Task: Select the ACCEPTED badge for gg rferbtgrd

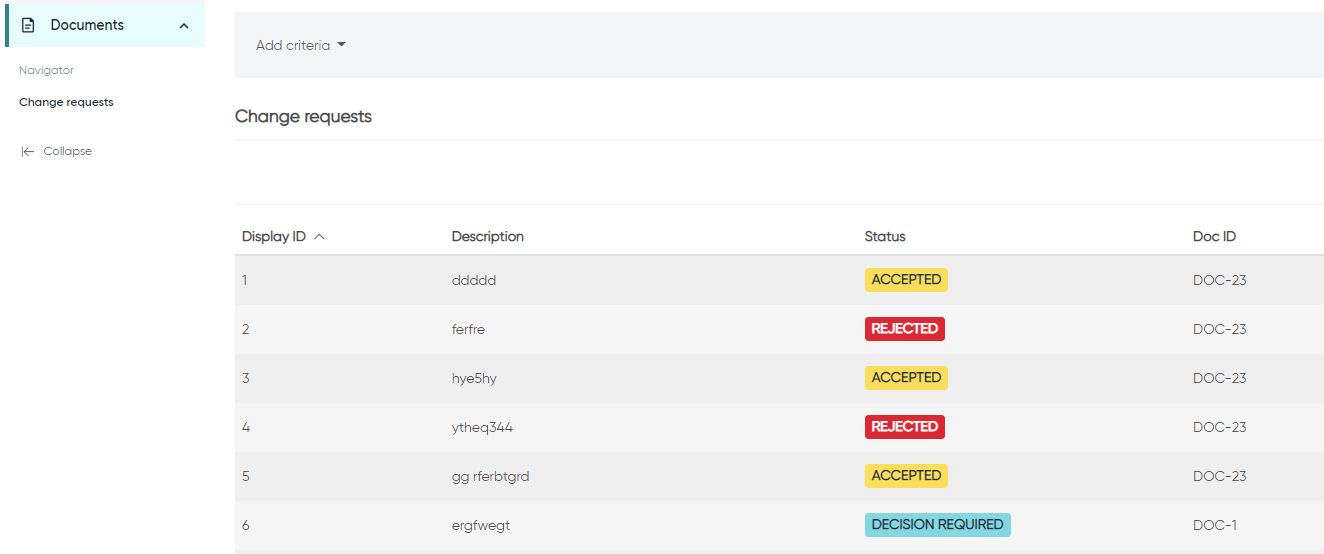Action: coord(906,476)
